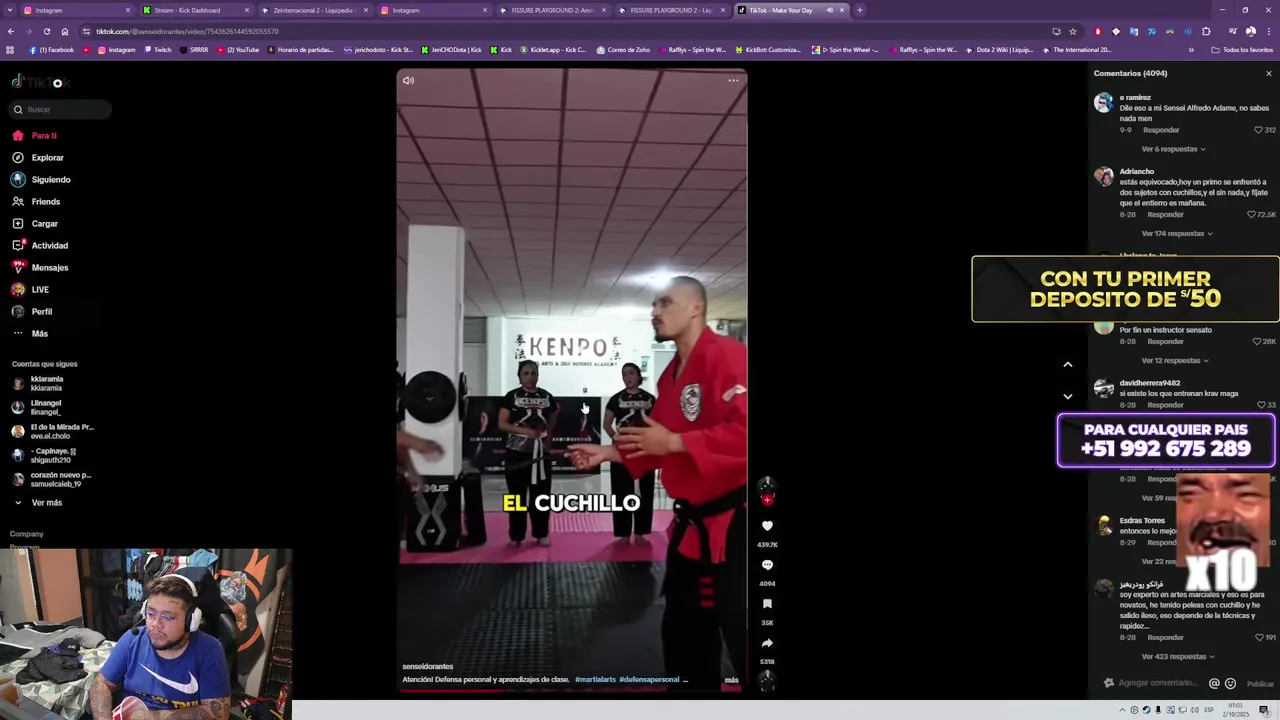Open comments with speech bubble icon
The image size is (1280, 720).
[767, 565]
